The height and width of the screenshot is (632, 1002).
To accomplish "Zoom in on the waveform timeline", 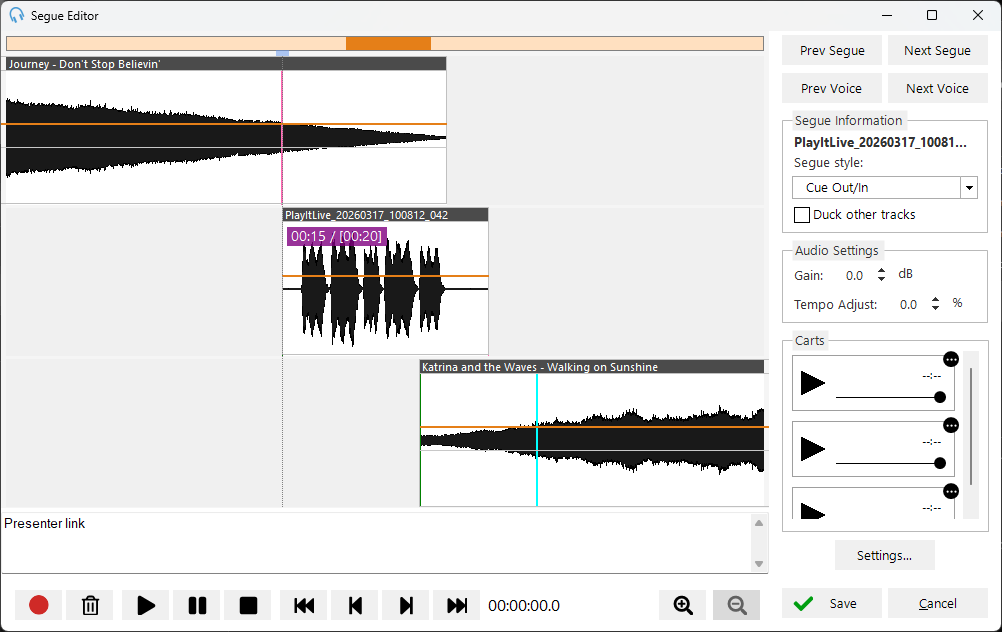I will [682, 605].
